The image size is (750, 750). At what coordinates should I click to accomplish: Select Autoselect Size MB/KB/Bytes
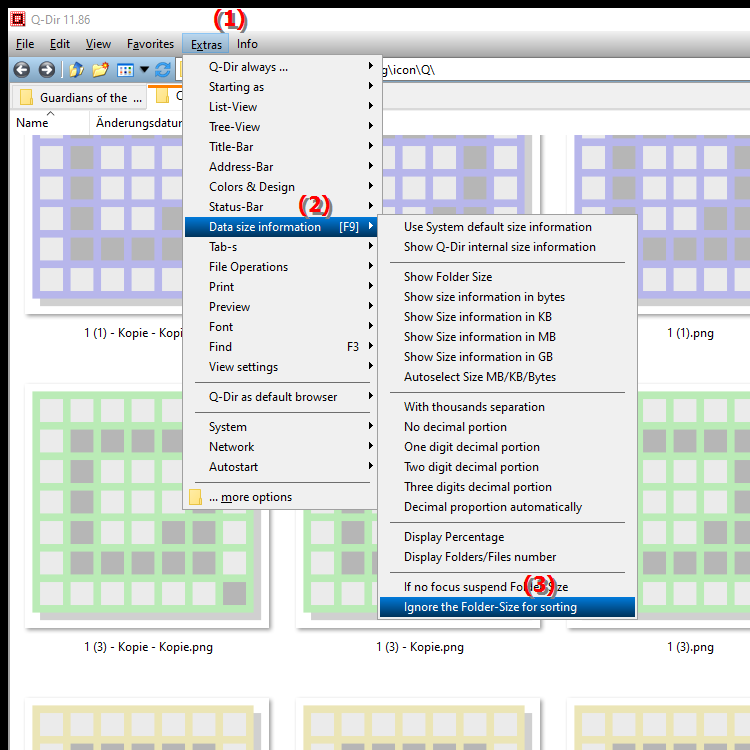[507, 377]
